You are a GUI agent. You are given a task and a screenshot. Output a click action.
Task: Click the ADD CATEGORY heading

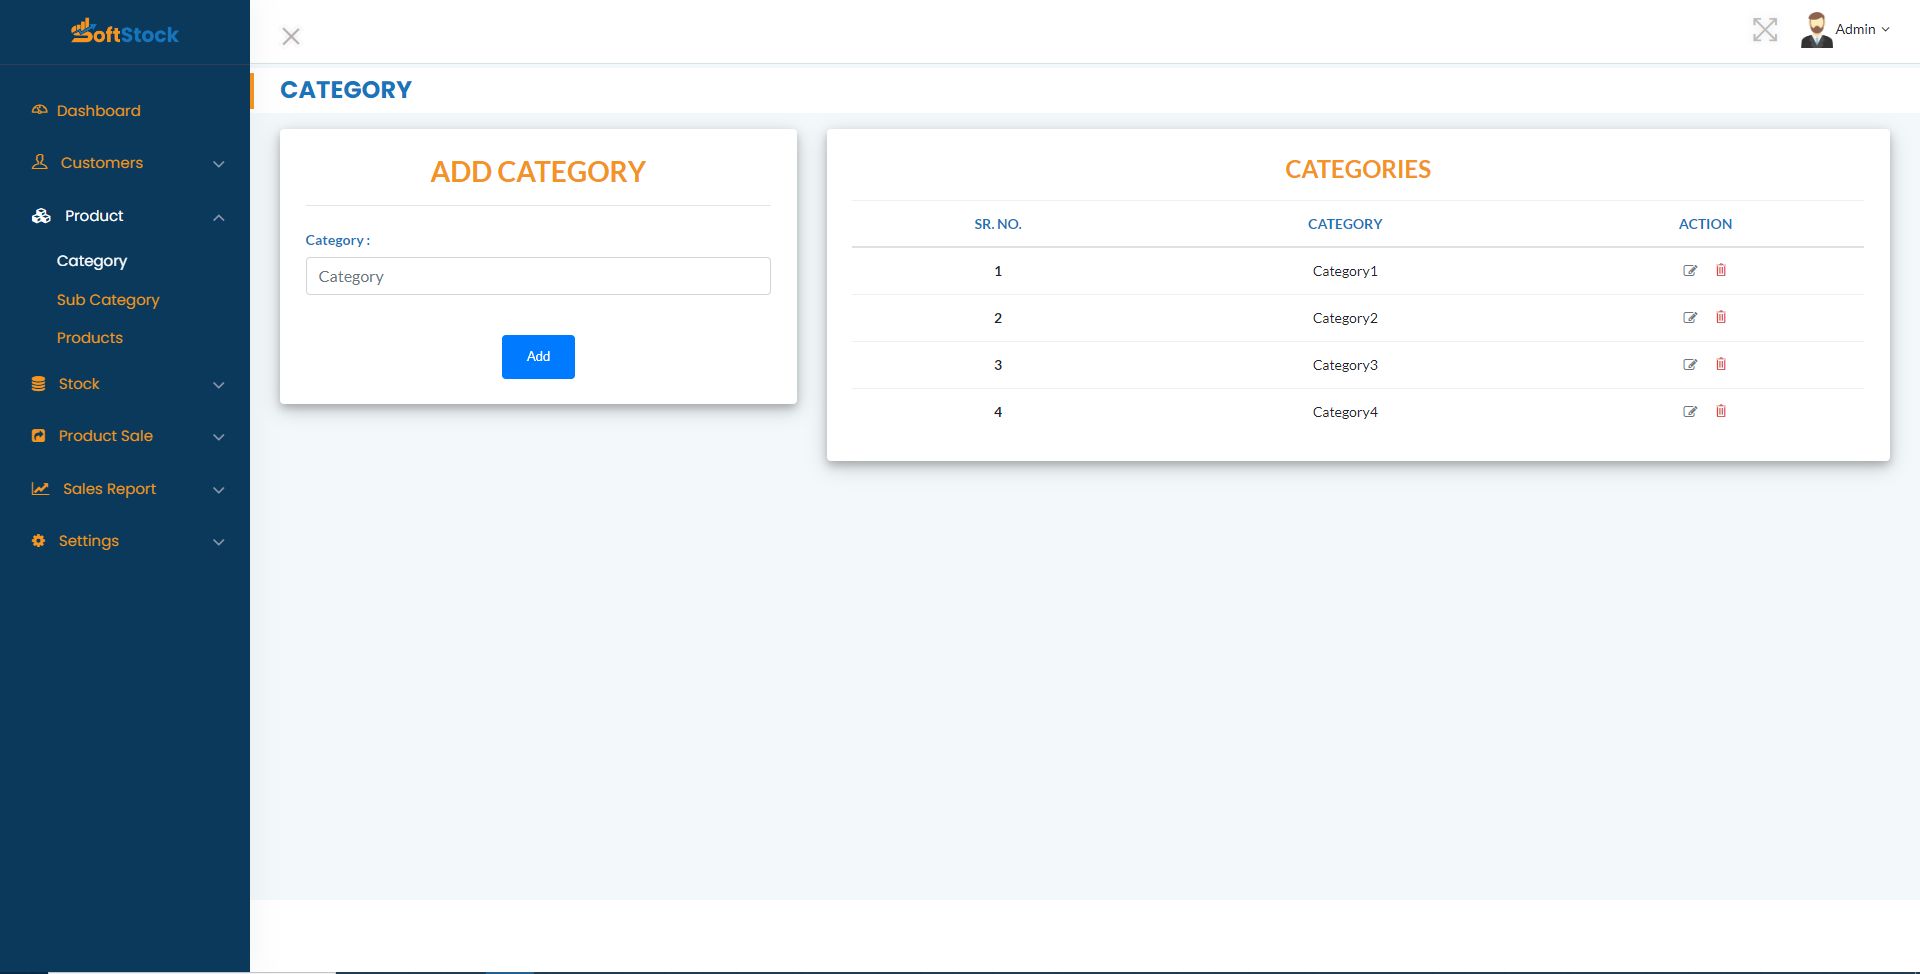(538, 172)
